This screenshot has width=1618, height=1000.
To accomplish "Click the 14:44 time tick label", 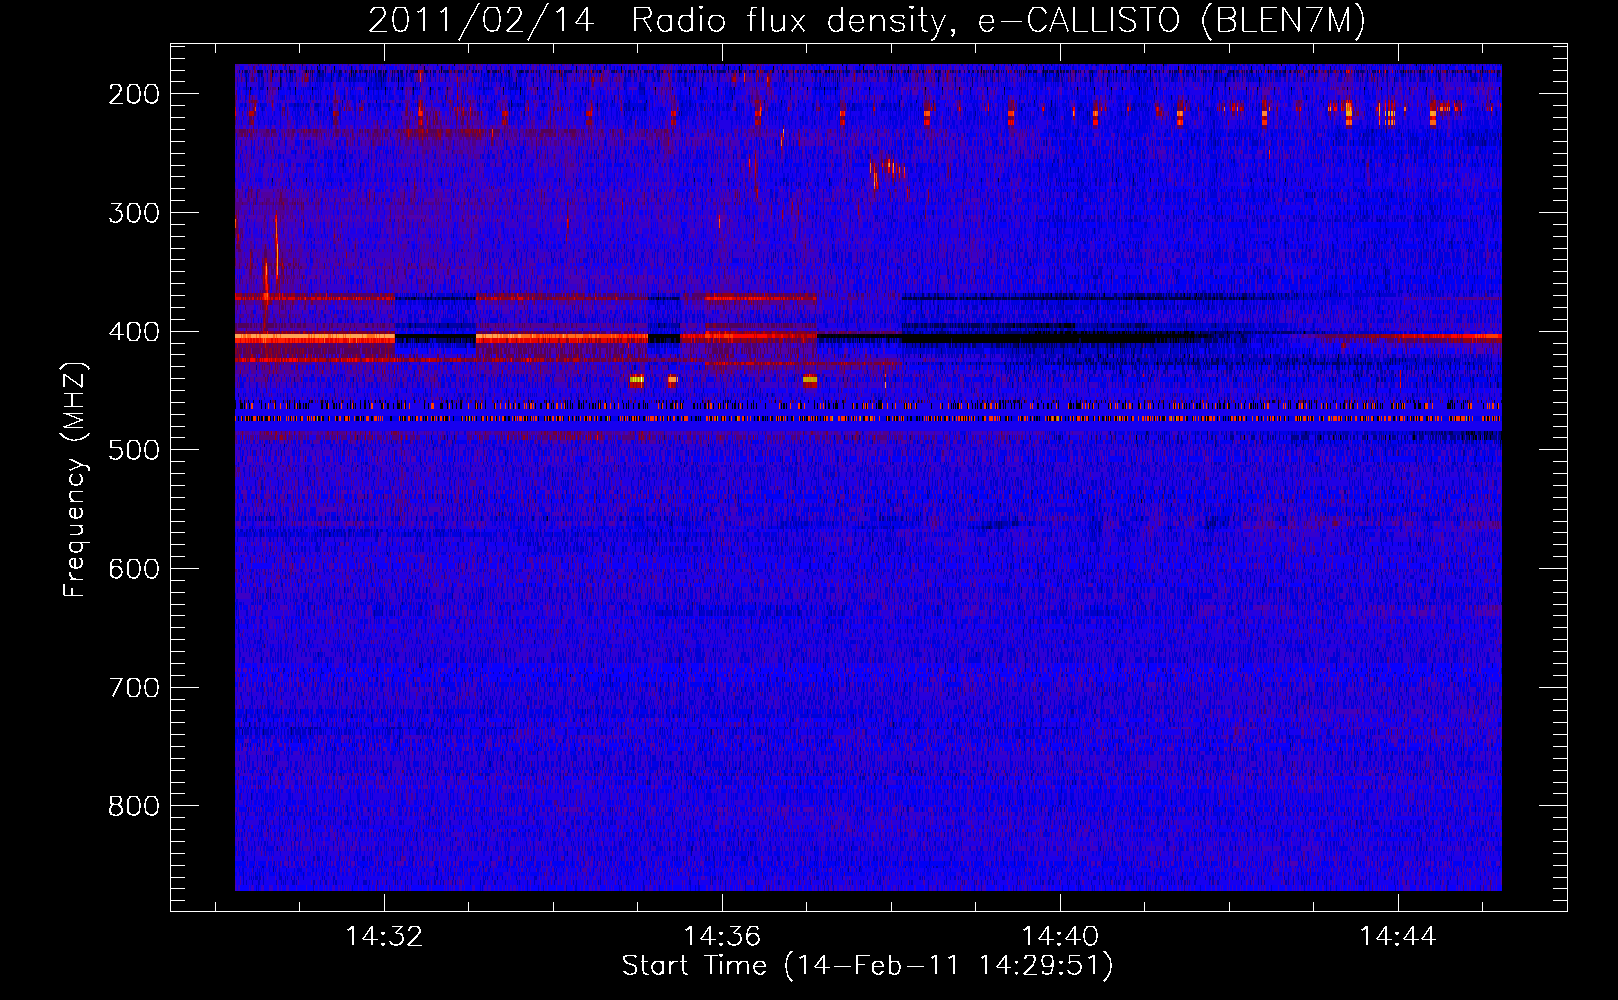I will point(1398,936).
